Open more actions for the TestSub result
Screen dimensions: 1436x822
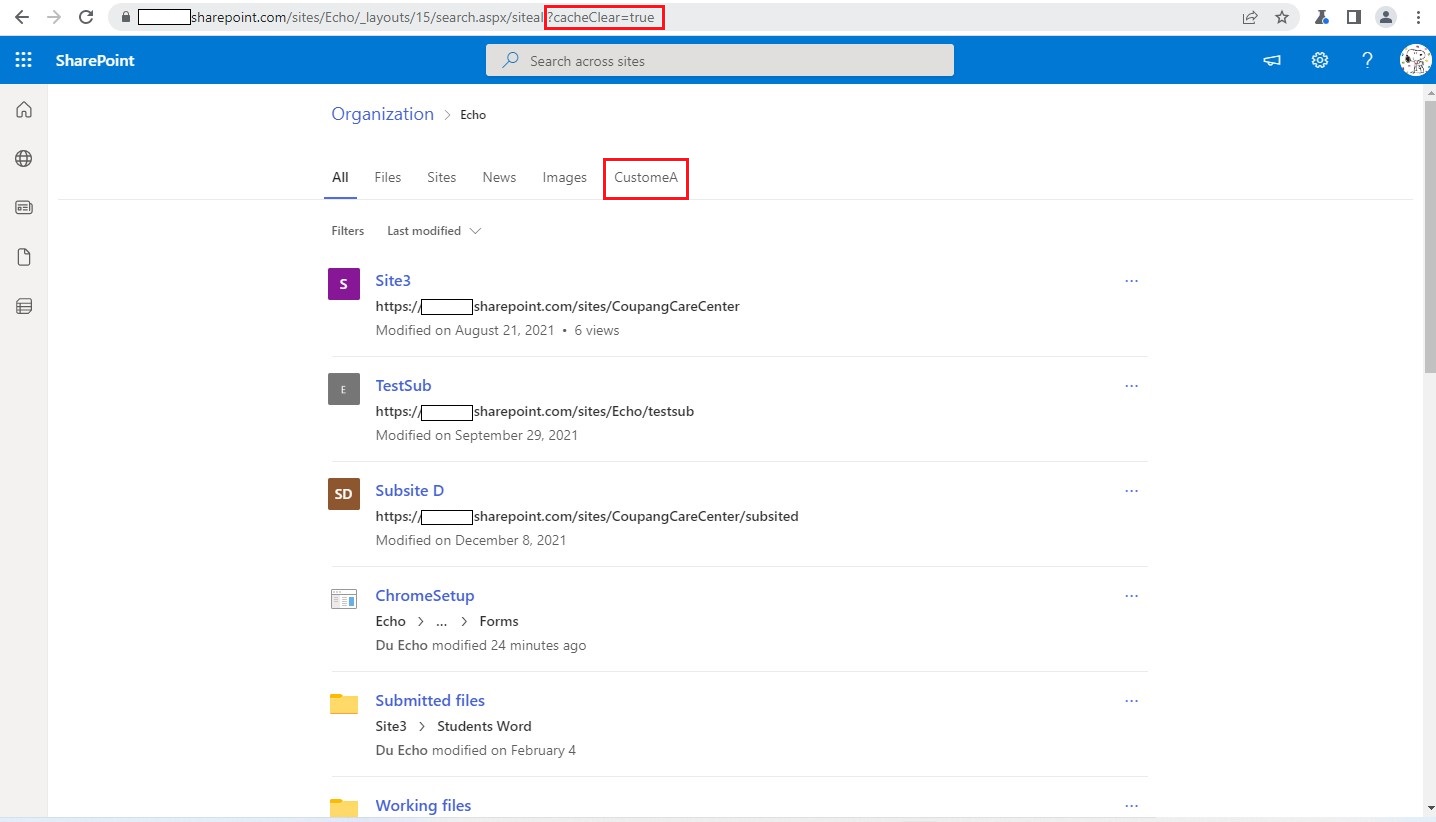pos(1131,386)
